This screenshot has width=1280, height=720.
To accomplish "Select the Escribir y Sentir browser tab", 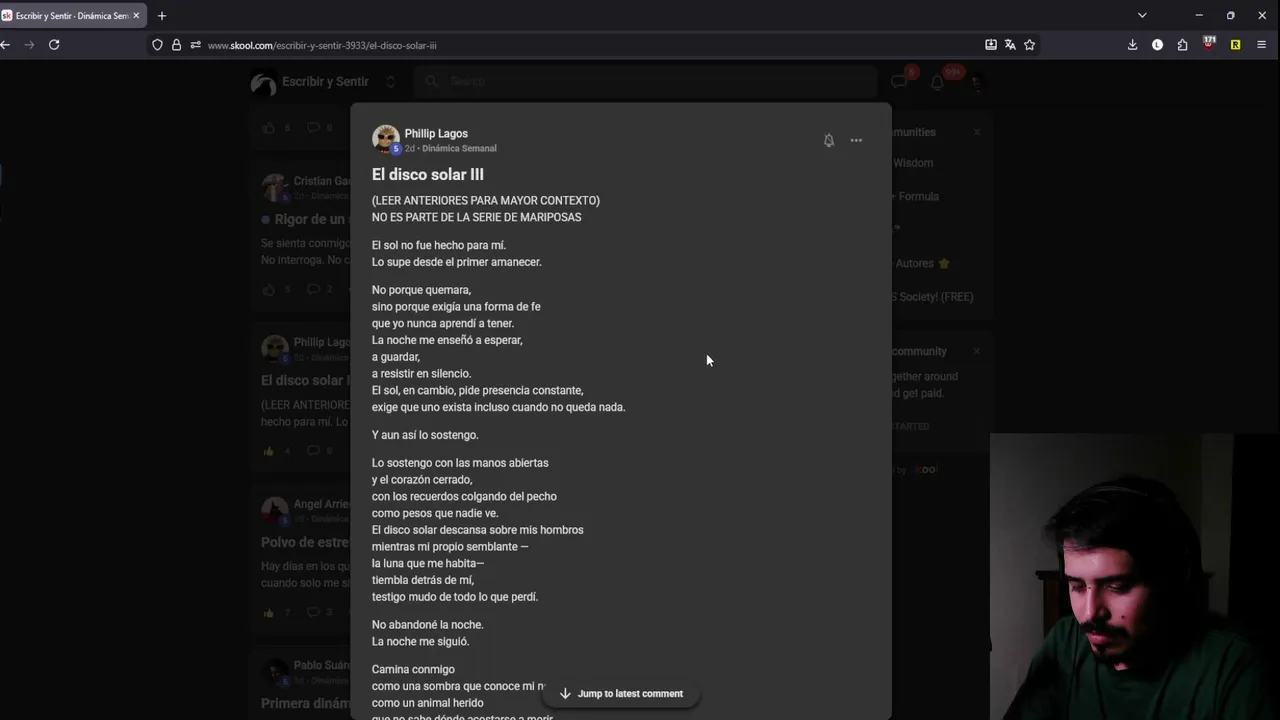I will tap(70, 16).
